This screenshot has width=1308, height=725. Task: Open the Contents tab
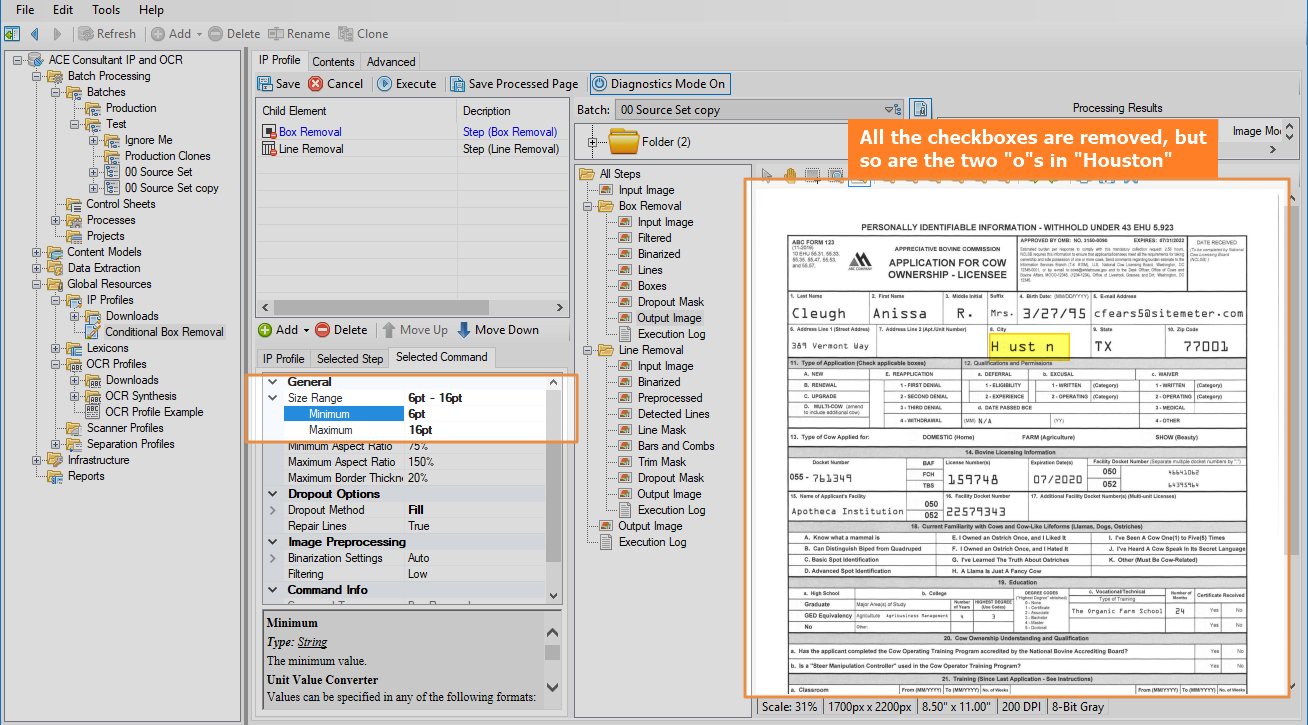pyautogui.click(x=333, y=61)
